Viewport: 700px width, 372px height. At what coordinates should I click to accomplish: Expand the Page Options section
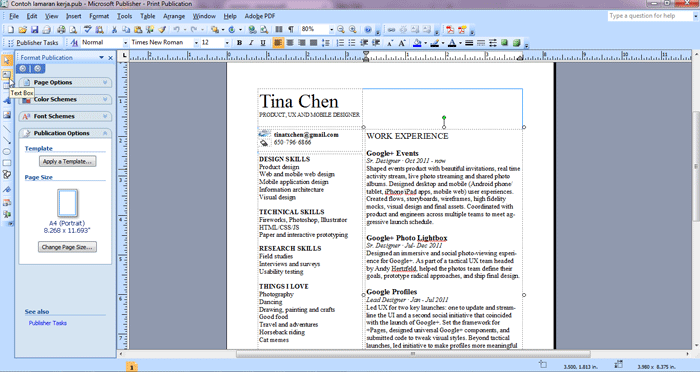(65, 83)
